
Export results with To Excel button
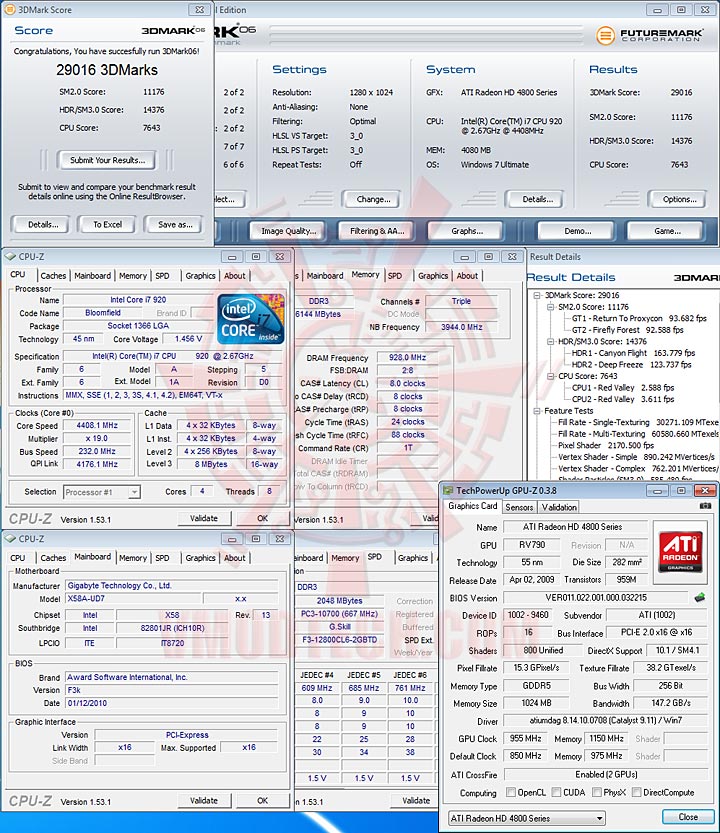coord(107,225)
